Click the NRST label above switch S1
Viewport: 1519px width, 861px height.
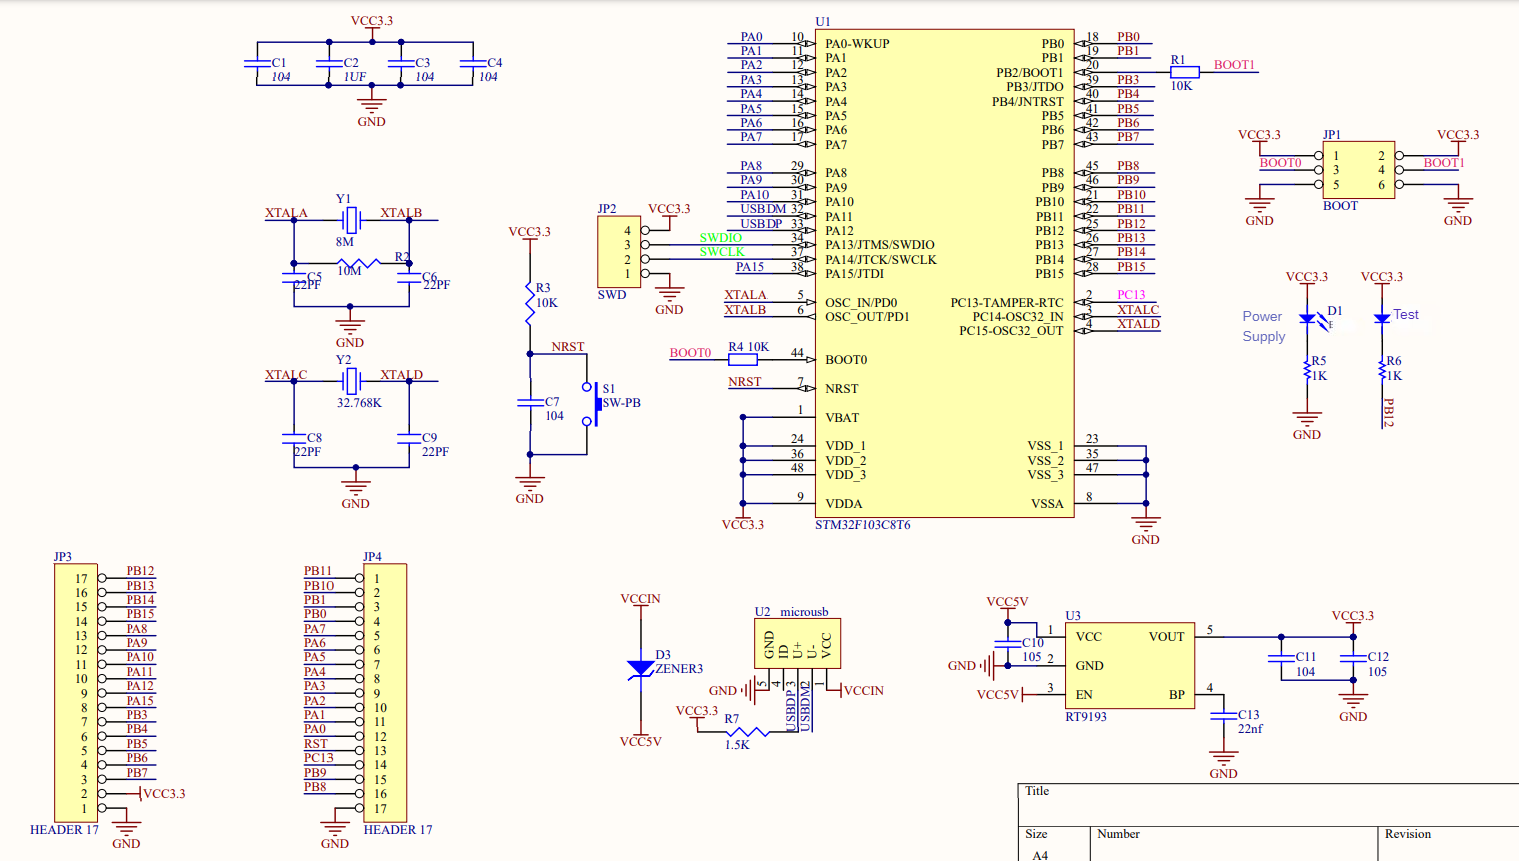click(x=568, y=347)
